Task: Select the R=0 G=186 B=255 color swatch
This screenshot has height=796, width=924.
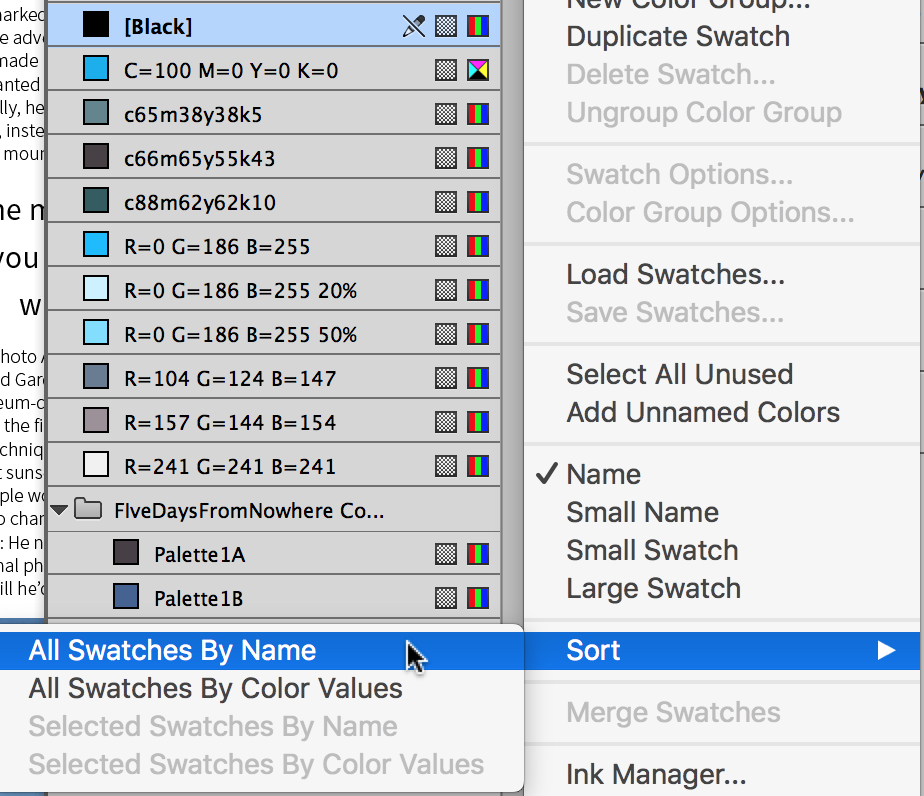Action: [216, 246]
